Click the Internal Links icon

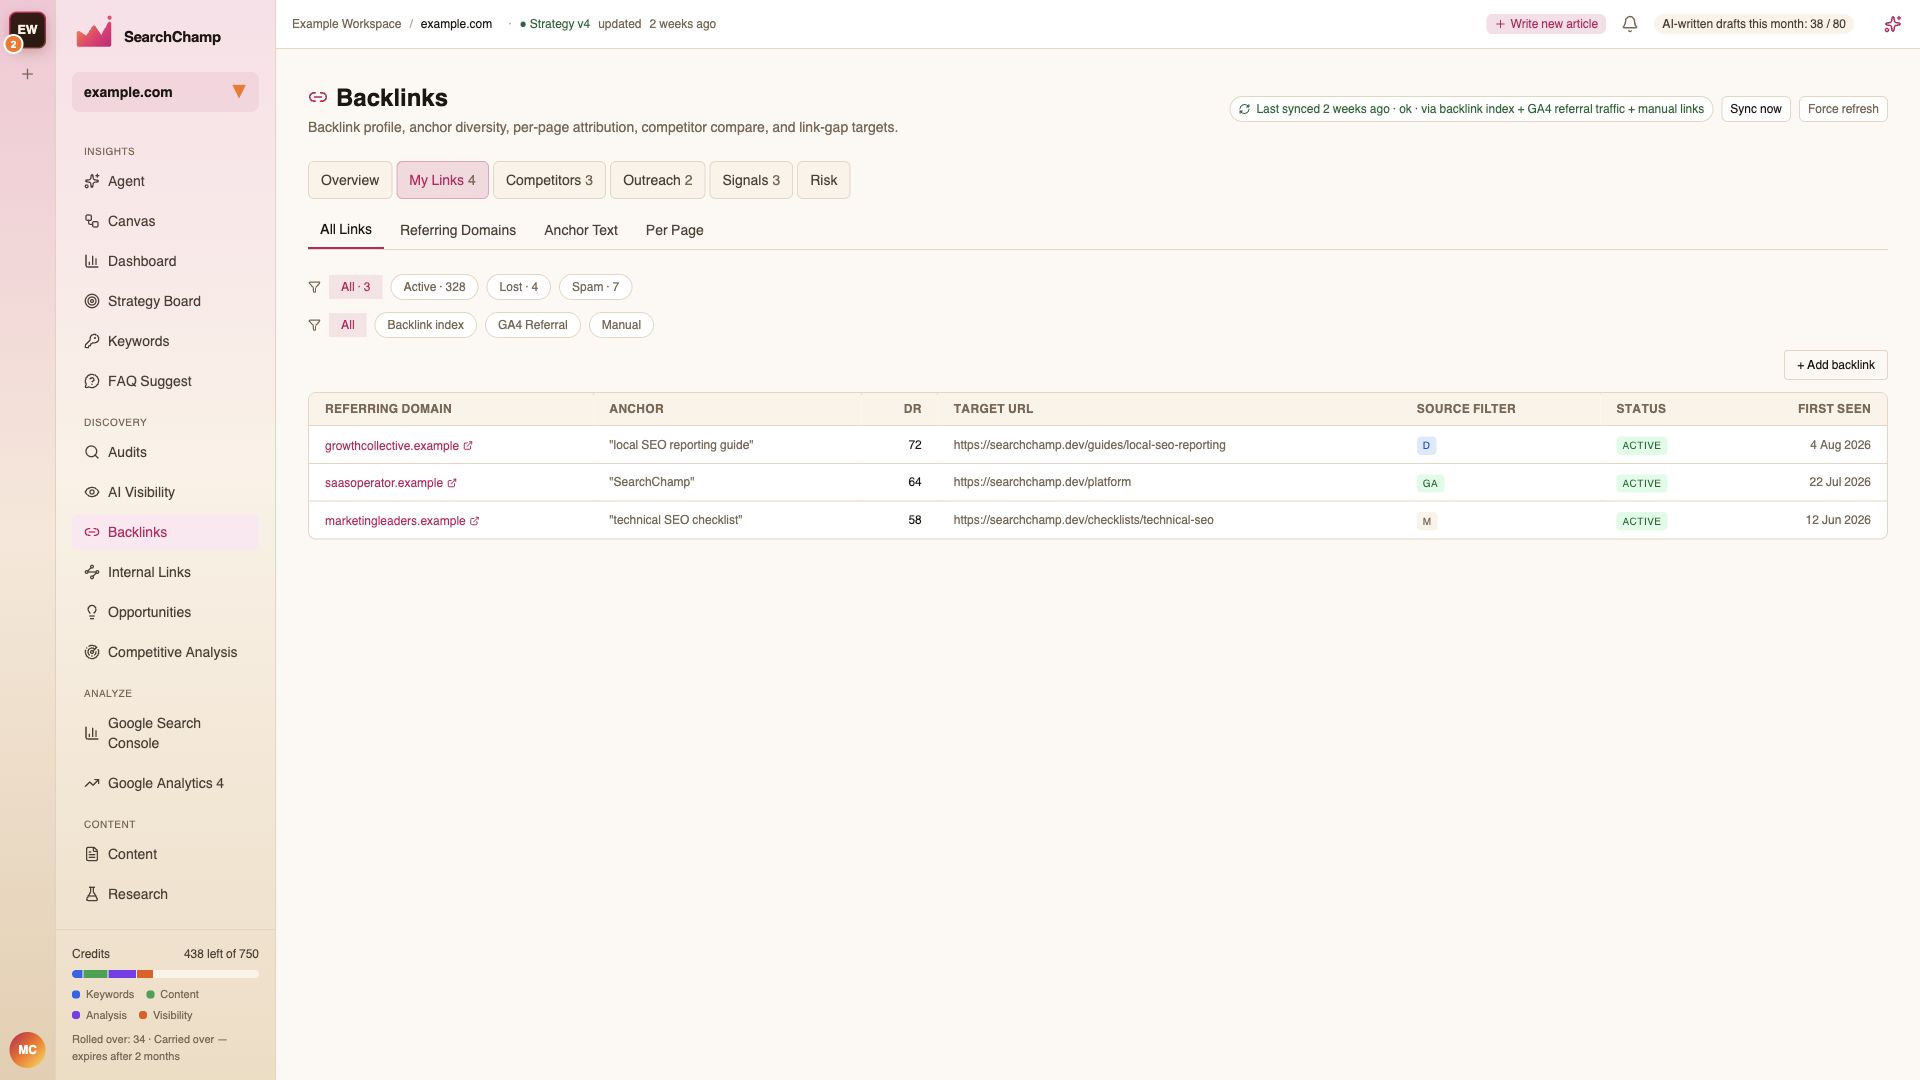92,572
